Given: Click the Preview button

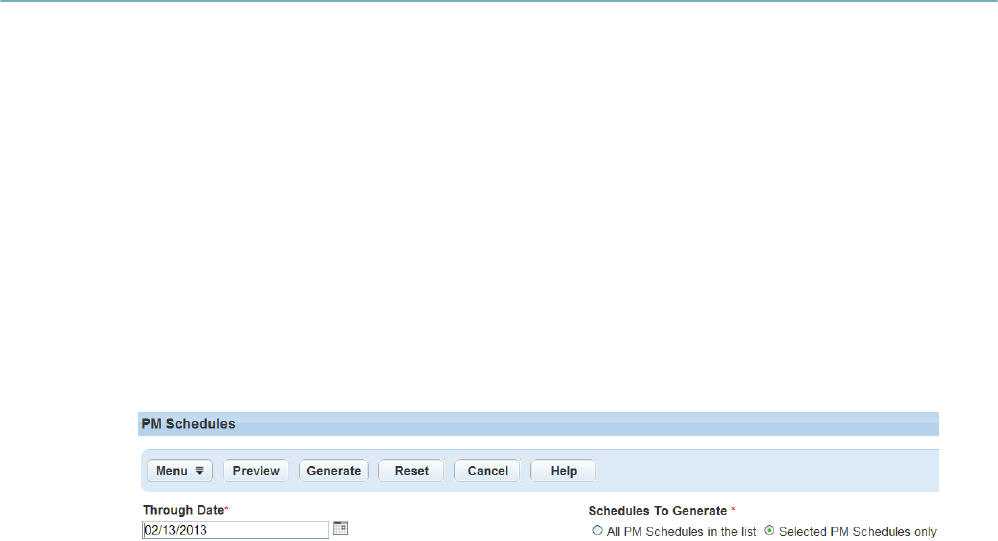Looking at the screenshot, I should [256, 471].
